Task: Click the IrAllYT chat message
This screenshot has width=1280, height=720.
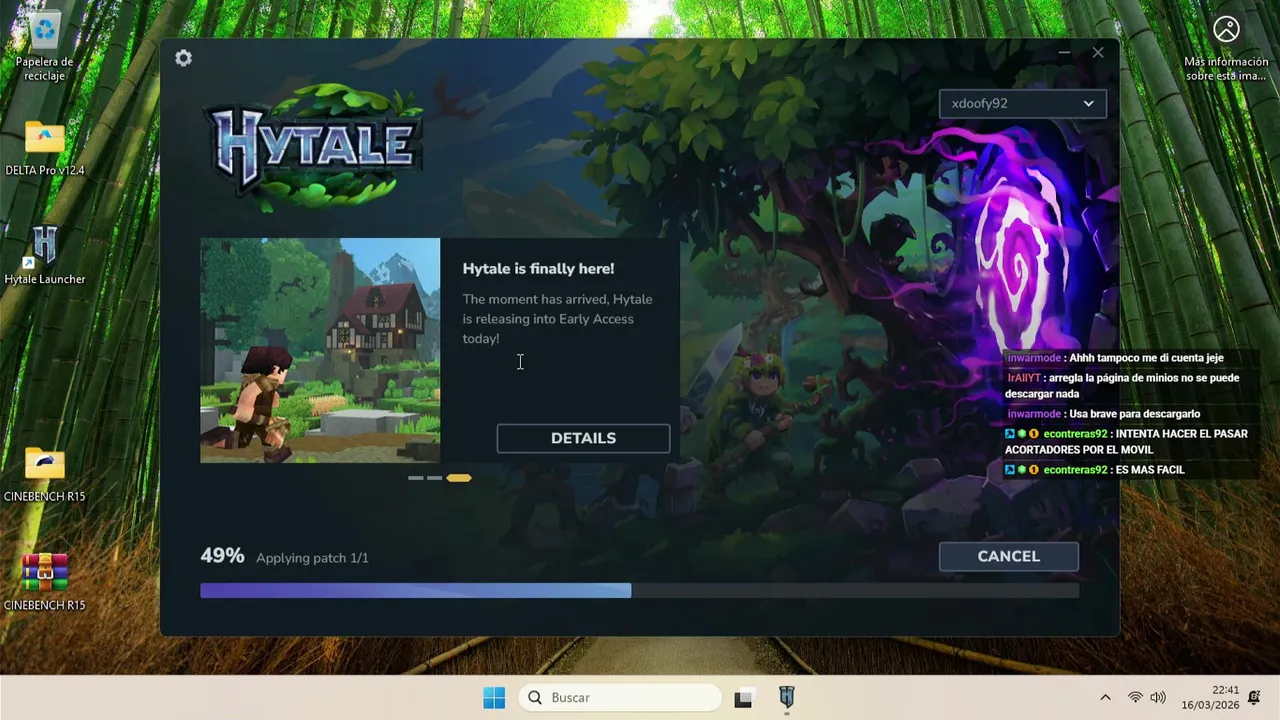Action: pos(1123,386)
